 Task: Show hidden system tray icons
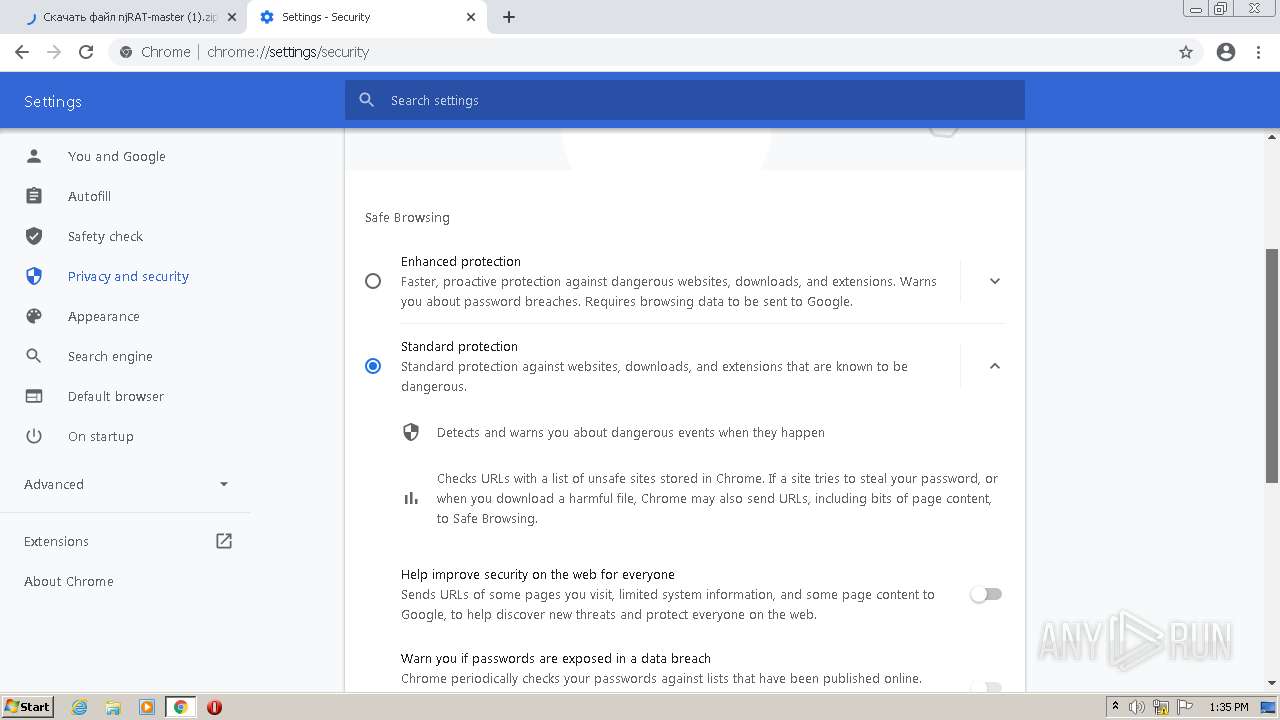1115,707
